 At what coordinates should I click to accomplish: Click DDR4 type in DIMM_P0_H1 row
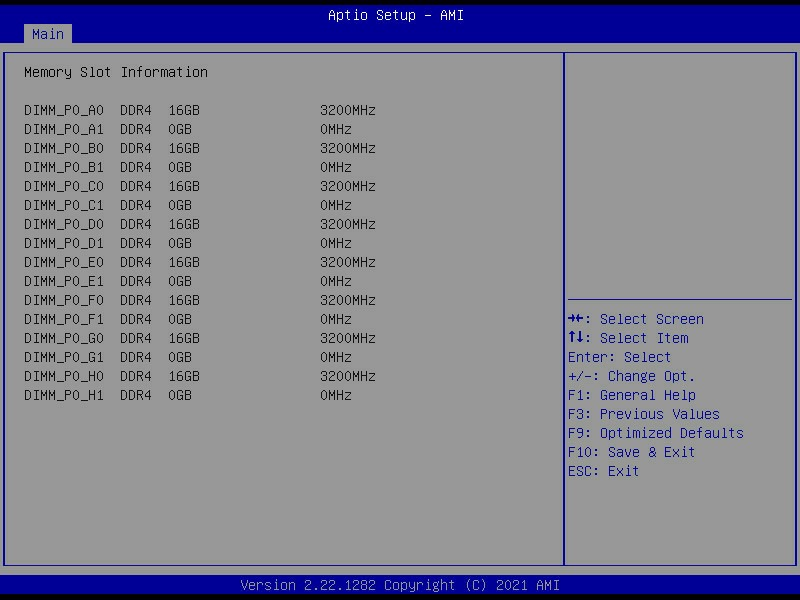[x=136, y=395]
